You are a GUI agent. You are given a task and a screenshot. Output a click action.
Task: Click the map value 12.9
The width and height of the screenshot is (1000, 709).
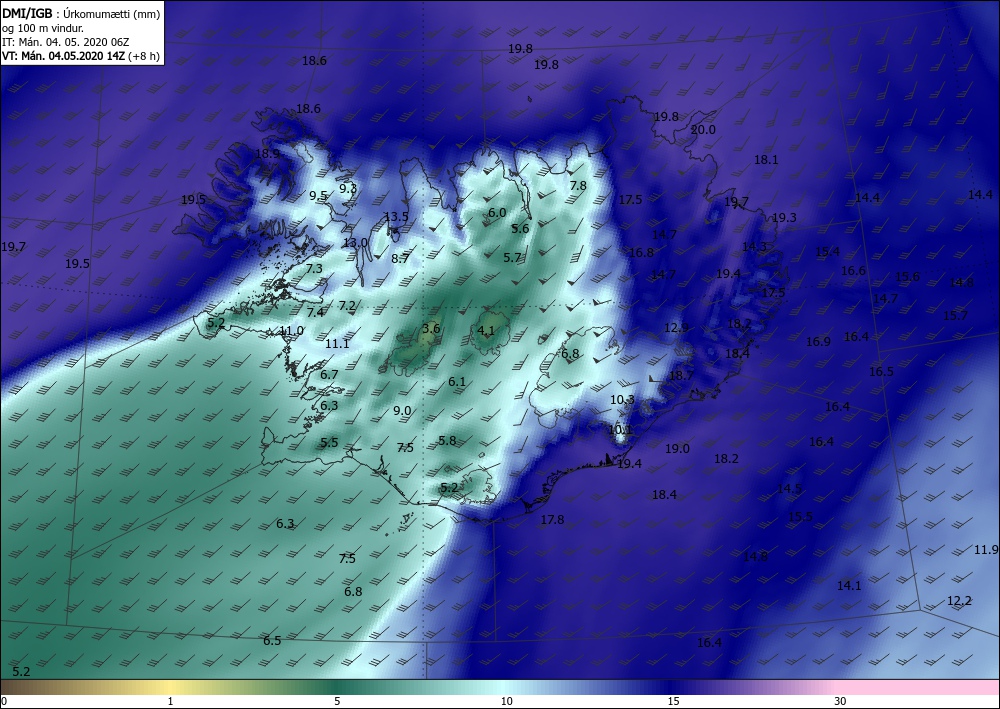pyautogui.click(x=676, y=328)
